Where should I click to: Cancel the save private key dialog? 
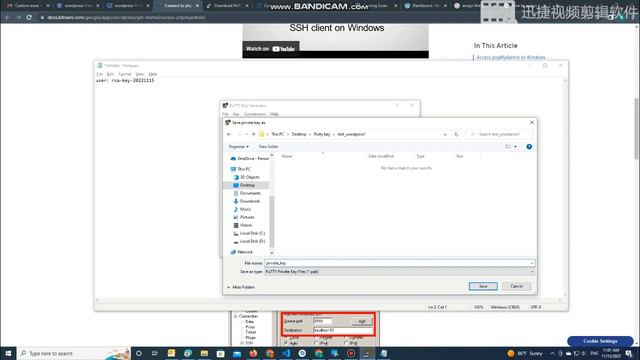[x=516, y=286]
